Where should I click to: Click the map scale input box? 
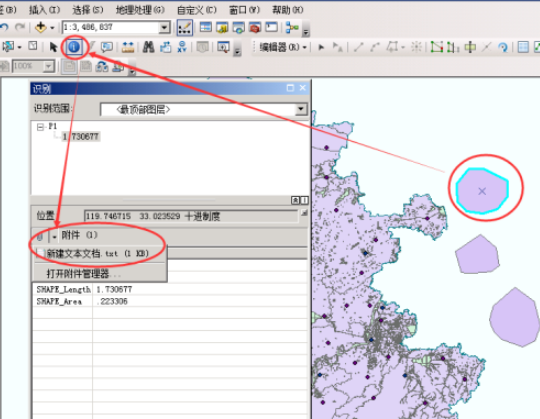tap(111, 27)
